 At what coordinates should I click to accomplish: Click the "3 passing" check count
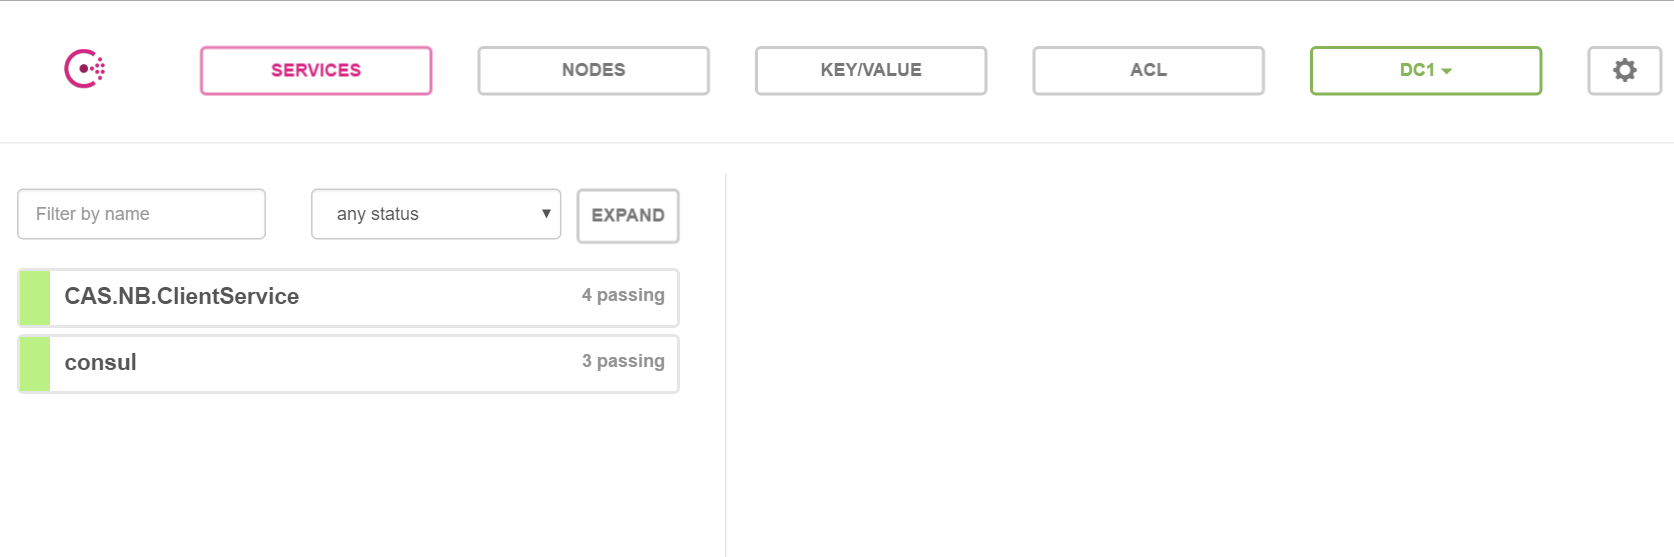click(x=623, y=362)
